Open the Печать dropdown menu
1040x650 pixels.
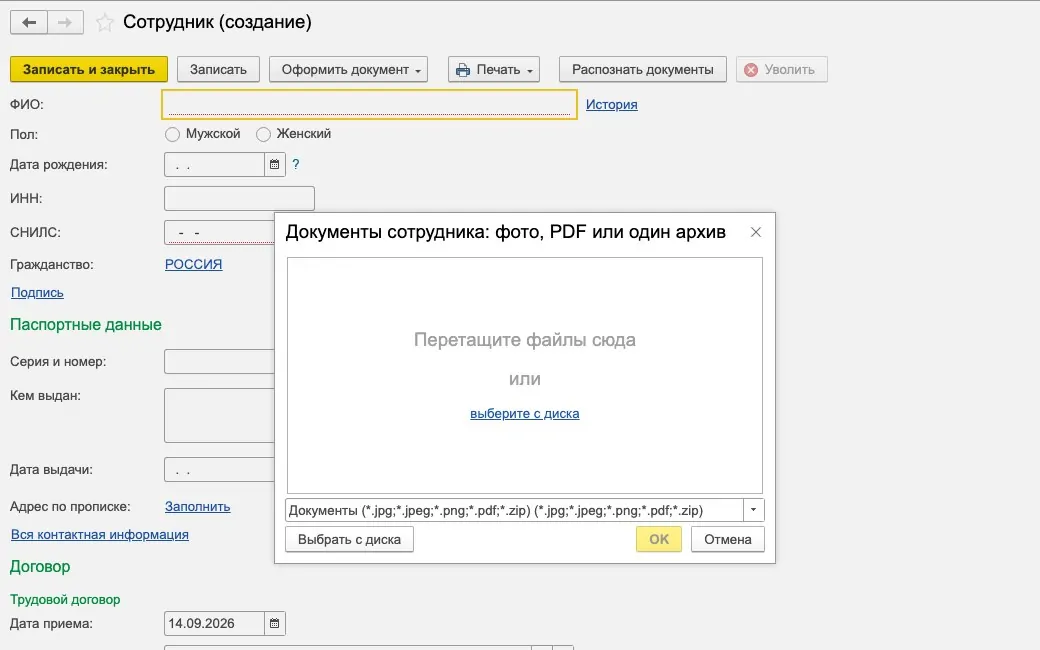(x=493, y=70)
